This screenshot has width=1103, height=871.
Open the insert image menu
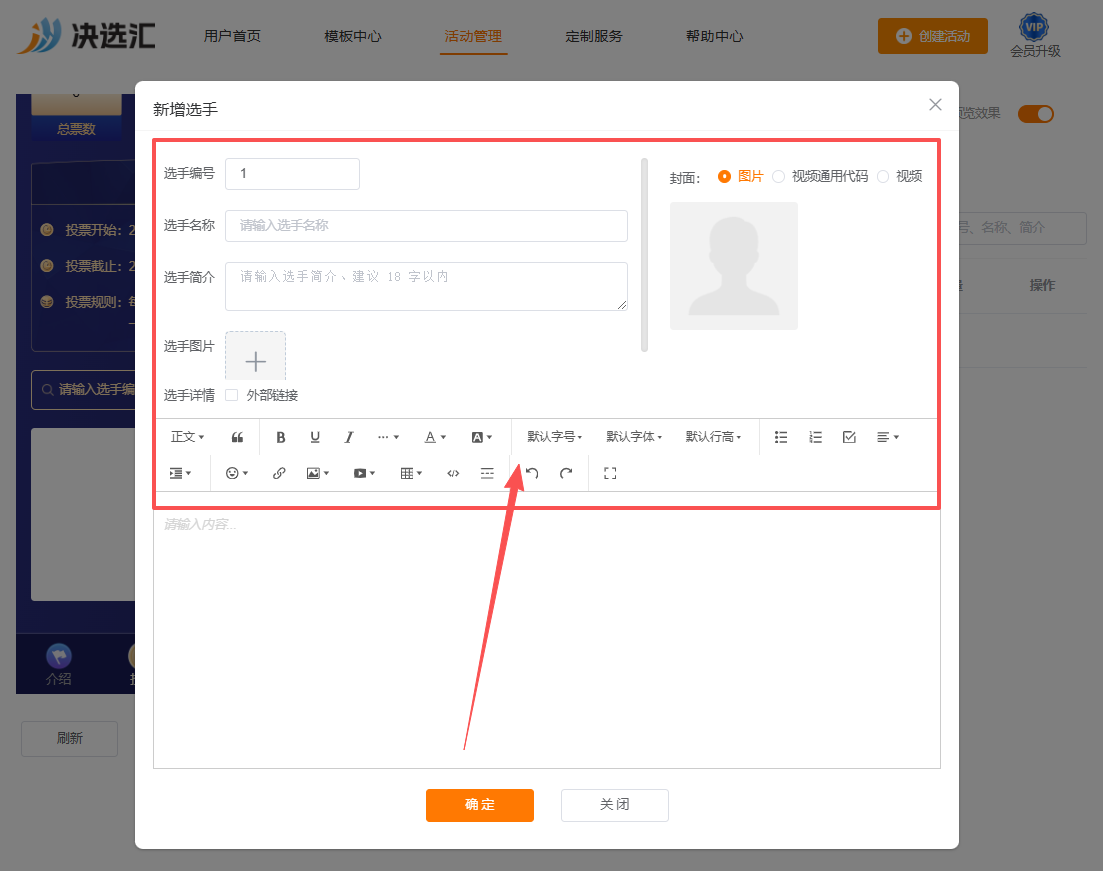click(x=318, y=473)
